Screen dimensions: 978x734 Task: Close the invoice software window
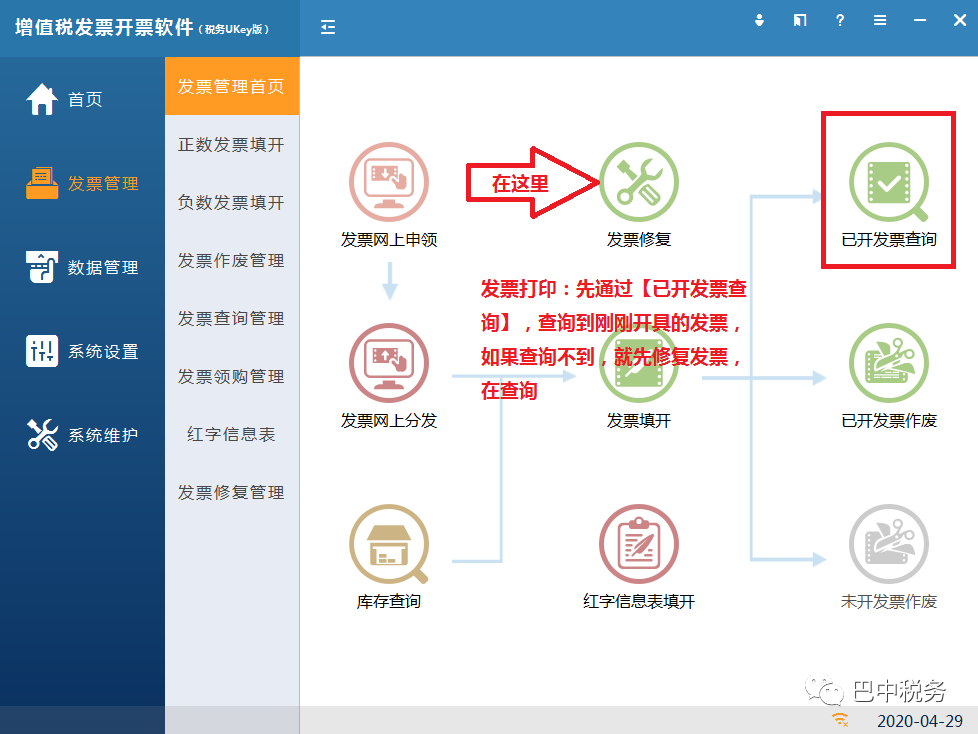960,20
